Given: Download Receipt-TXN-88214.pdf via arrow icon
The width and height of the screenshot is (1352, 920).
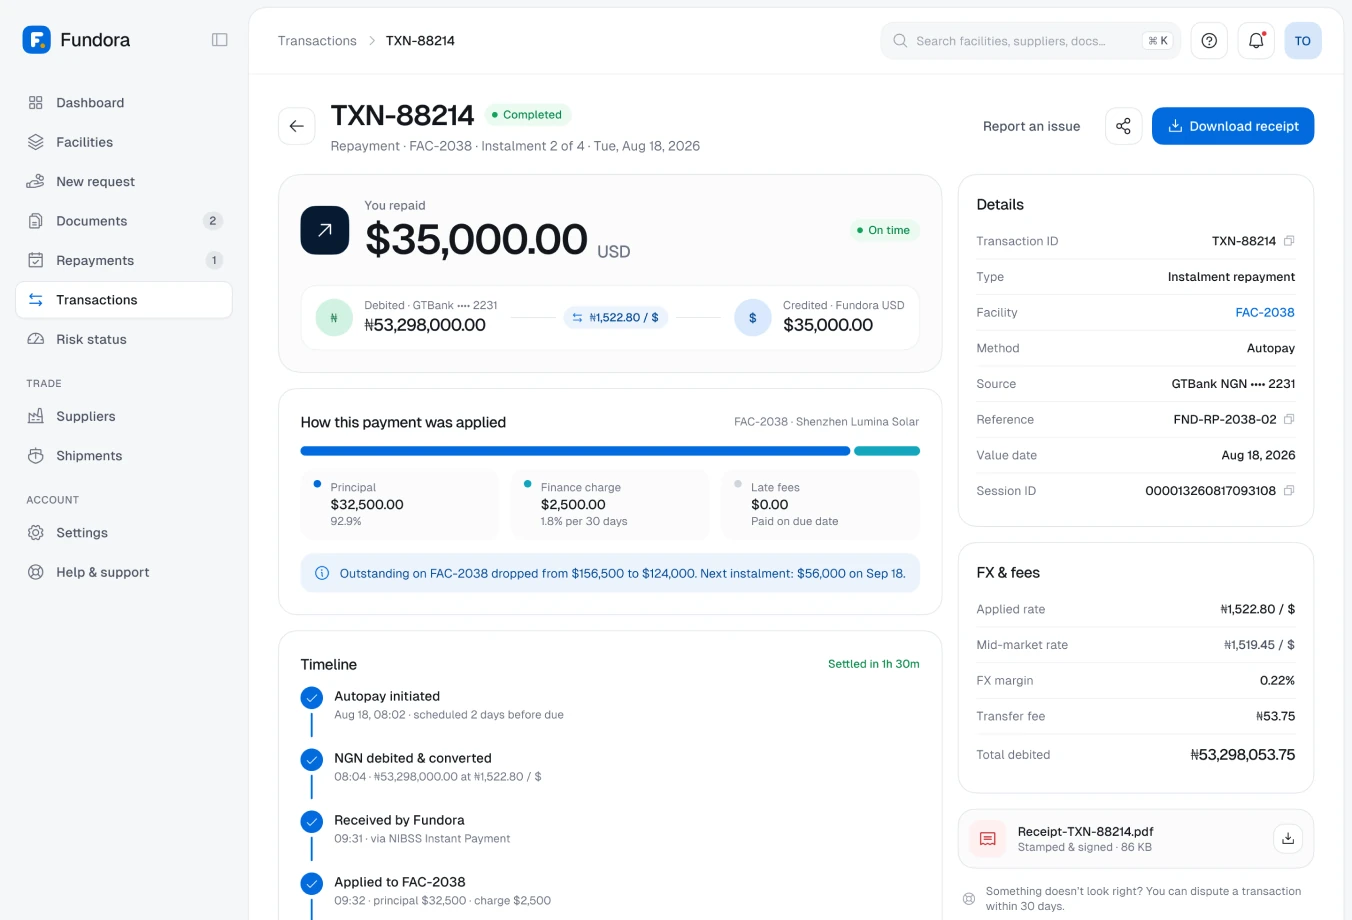Looking at the screenshot, I should 1288,839.
